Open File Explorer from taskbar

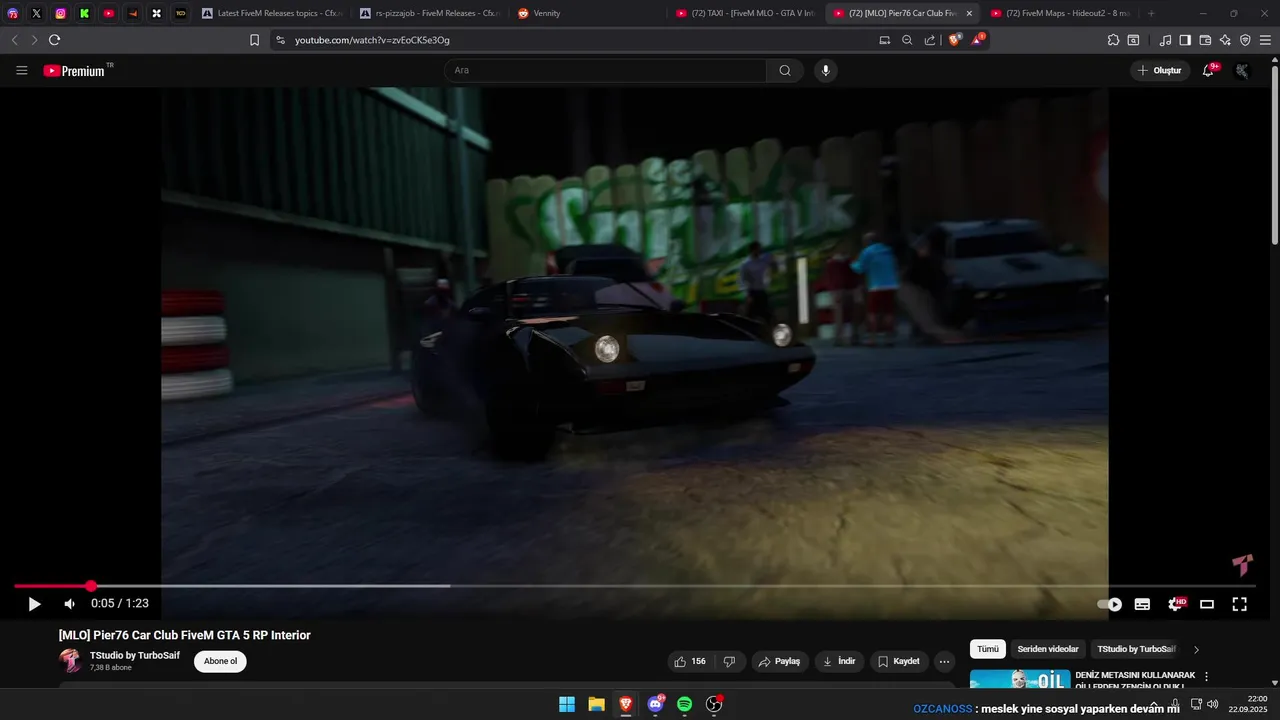(596, 704)
